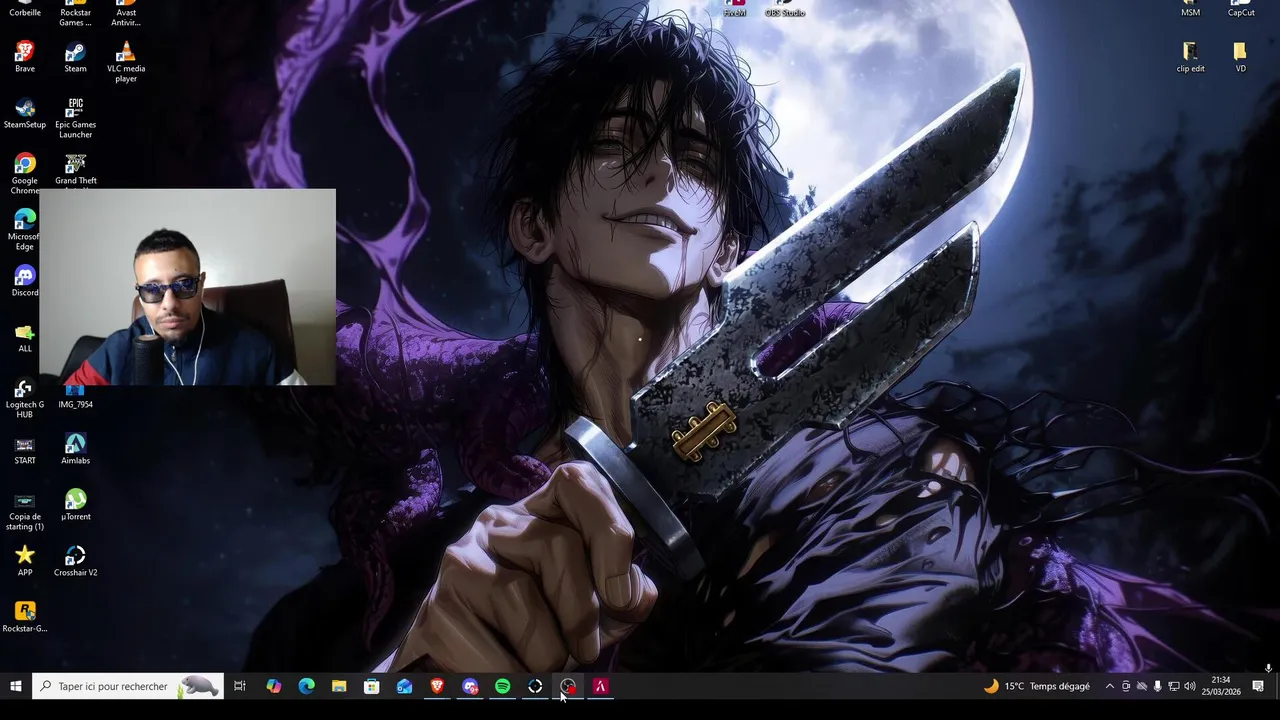Switch to Brave in the taskbar
The image size is (1280, 720).
coord(437,686)
